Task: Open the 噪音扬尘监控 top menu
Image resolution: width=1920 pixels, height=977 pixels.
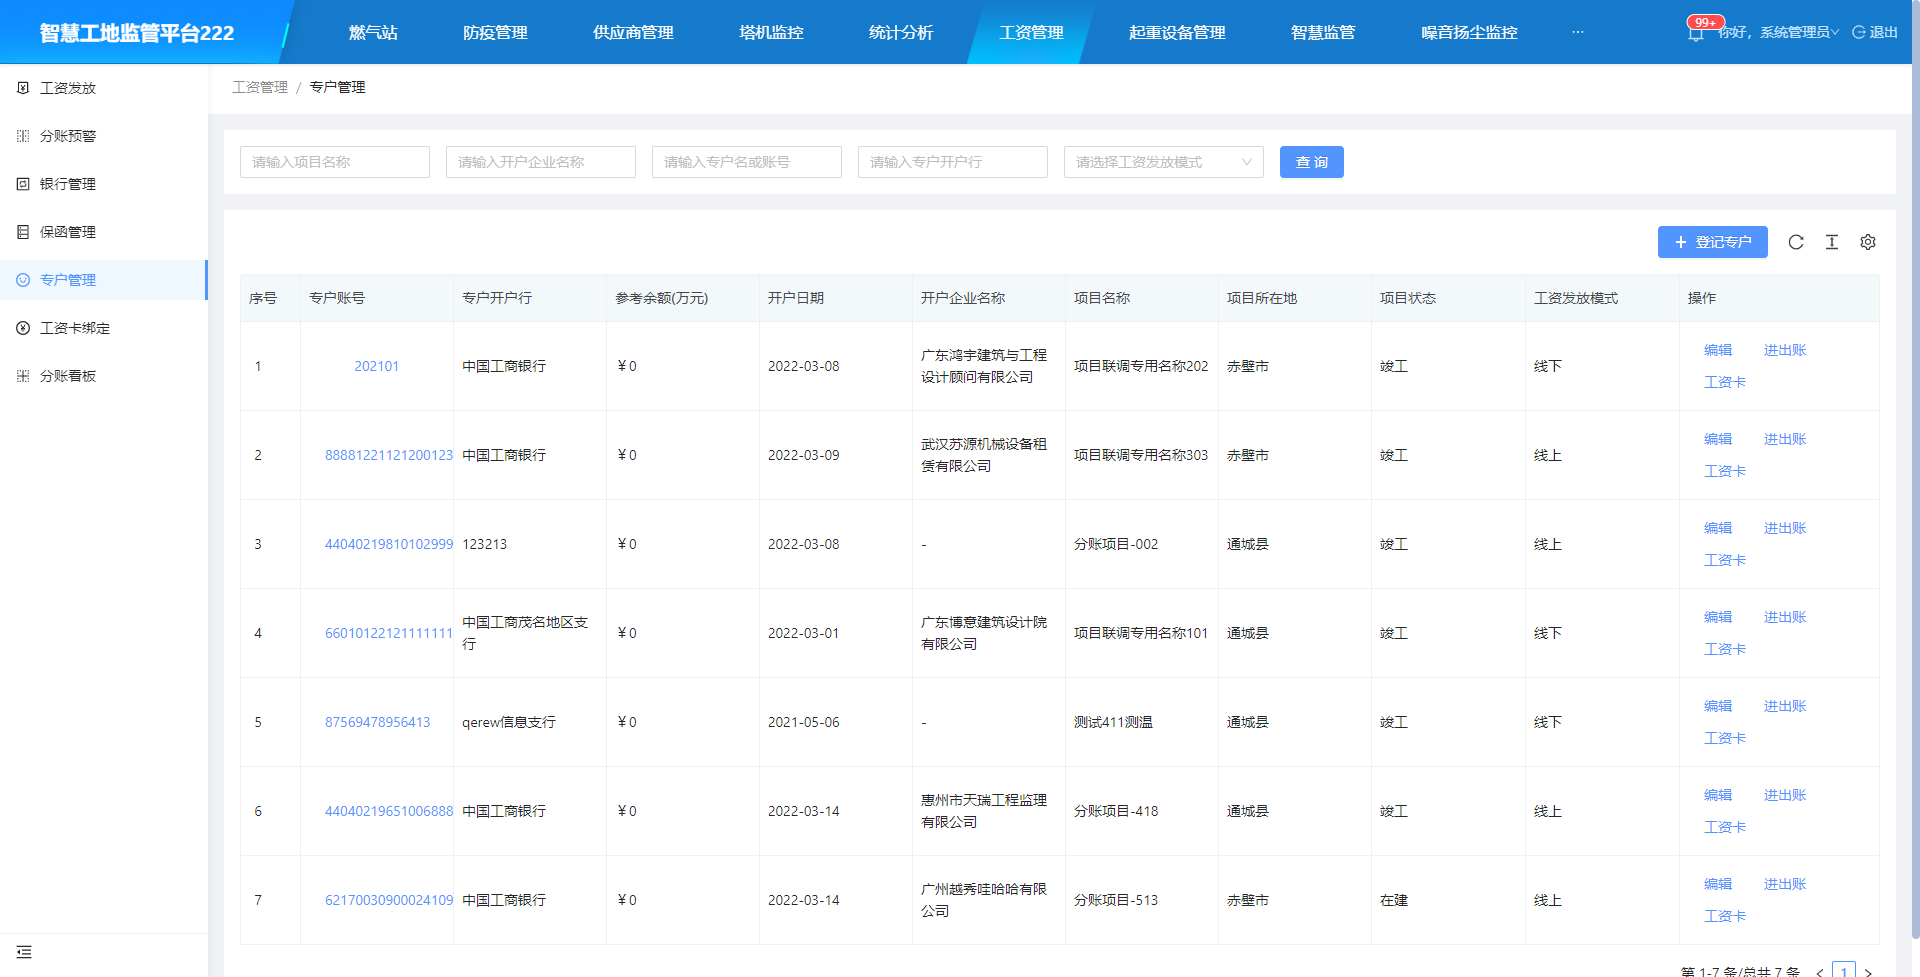Action: click(x=1469, y=32)
